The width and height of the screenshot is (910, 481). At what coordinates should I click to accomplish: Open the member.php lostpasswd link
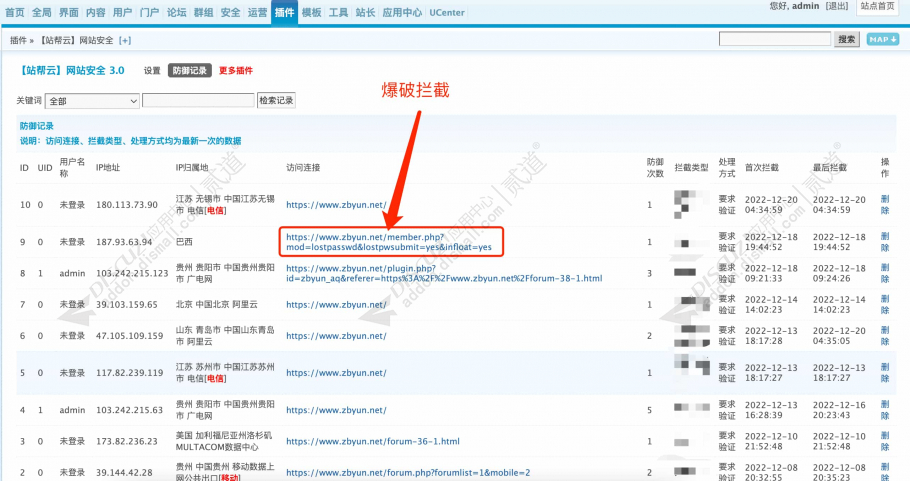[x=389, y=242]
